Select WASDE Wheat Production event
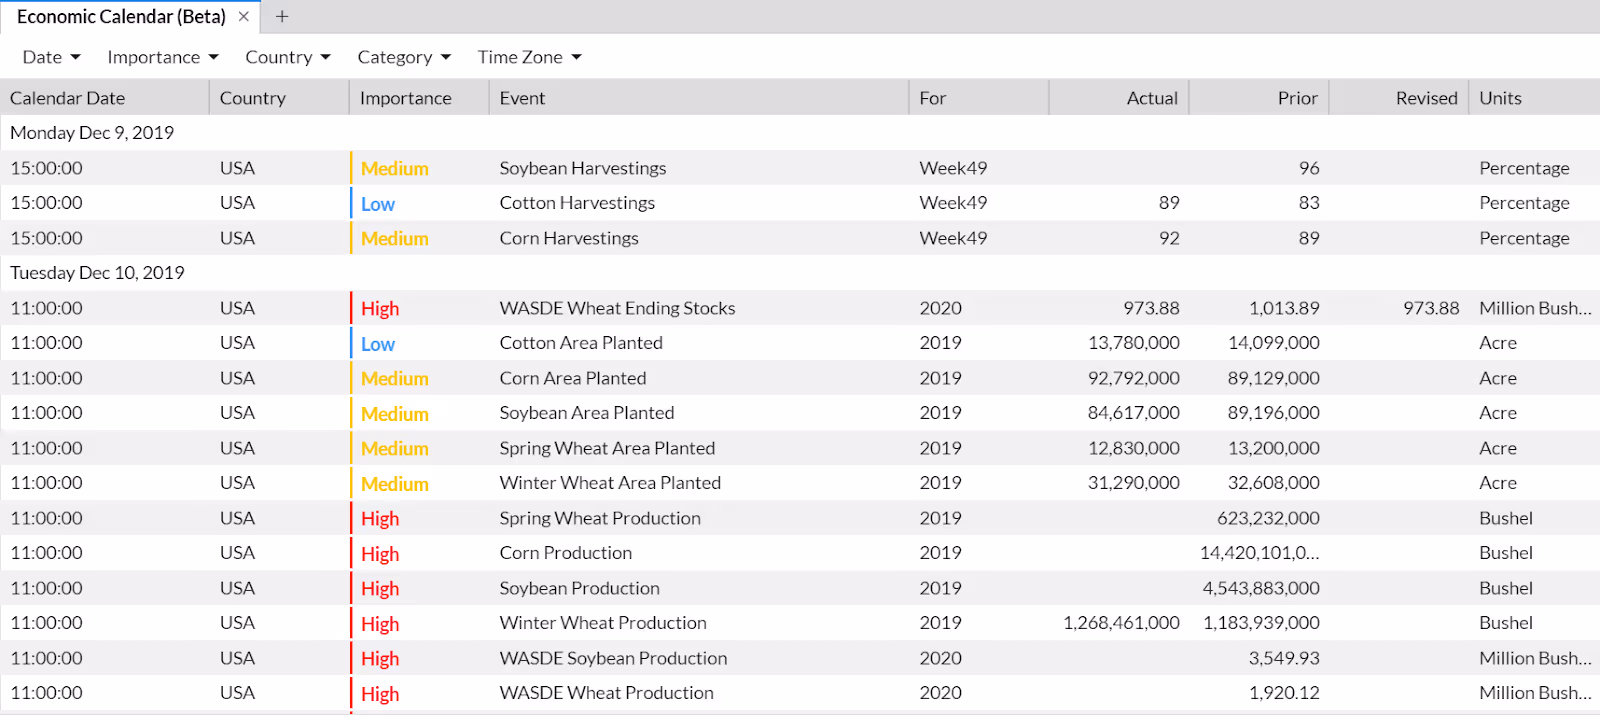The width and height of the screenshot is (1600, 715). click(607, 693)
